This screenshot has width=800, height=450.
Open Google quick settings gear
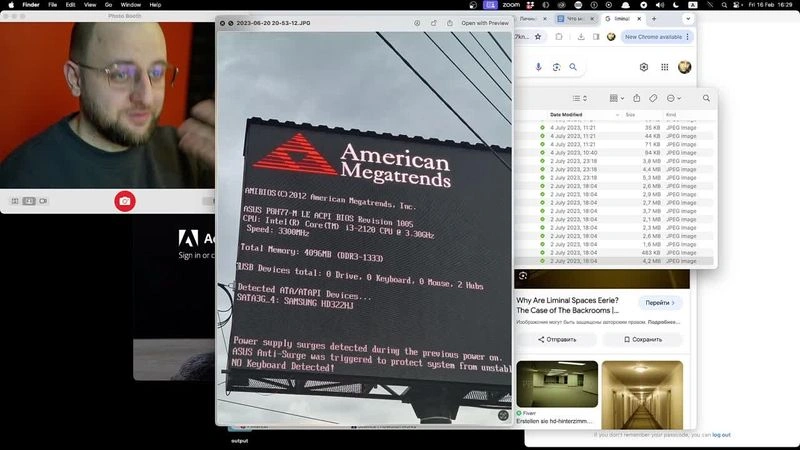(644, 67)
